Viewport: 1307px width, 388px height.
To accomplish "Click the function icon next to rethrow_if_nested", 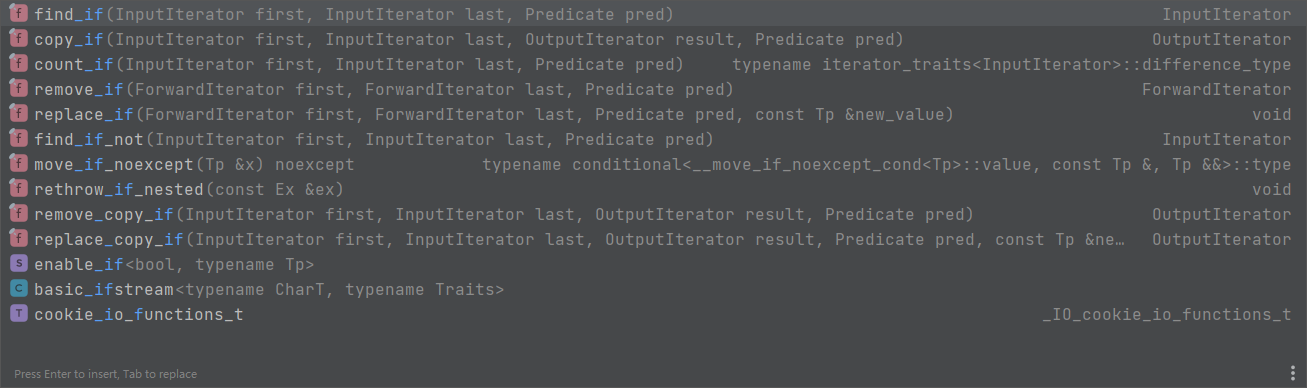I will click(18, 190).
